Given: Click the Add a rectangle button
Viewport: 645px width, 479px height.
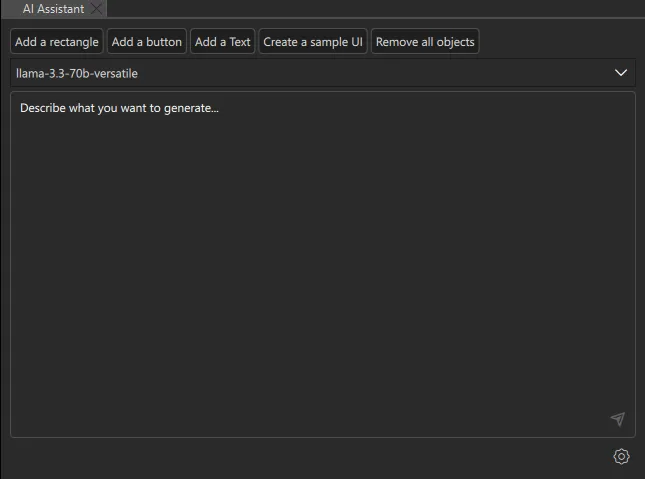Looking at the screenshot, I should (57, 42).
